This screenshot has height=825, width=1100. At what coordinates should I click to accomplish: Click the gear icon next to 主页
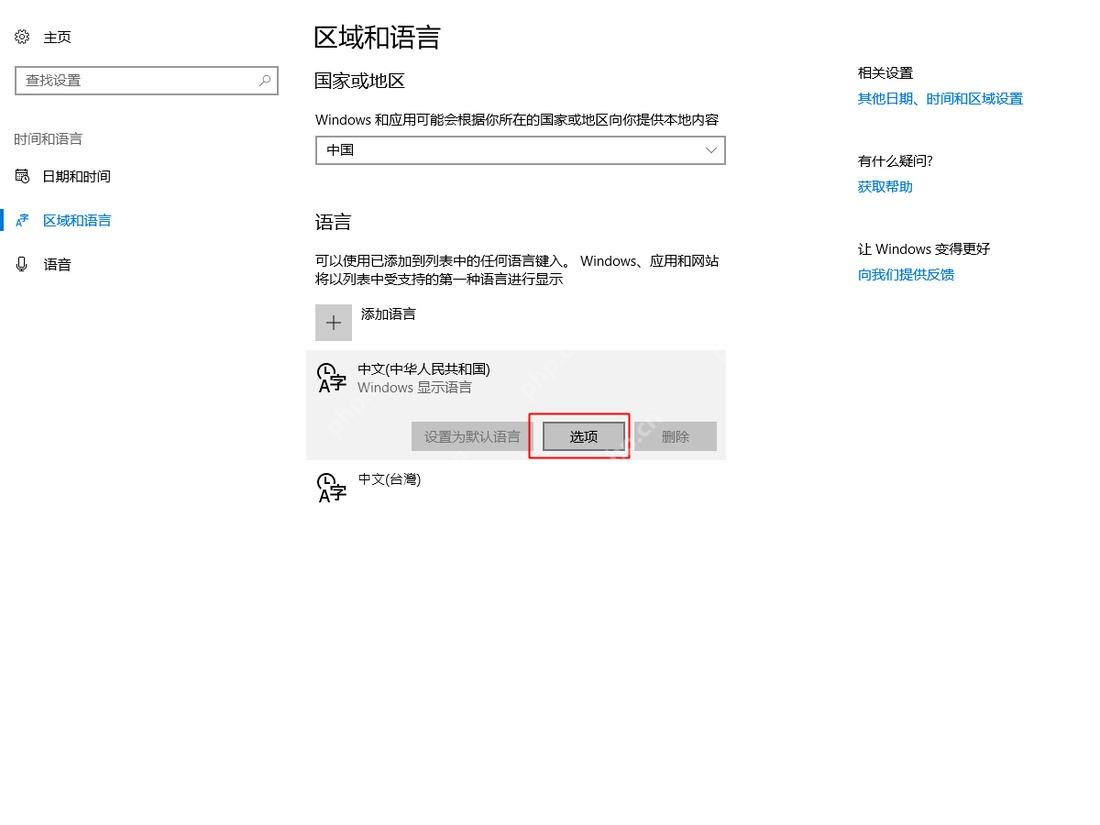tap(22, 36)
